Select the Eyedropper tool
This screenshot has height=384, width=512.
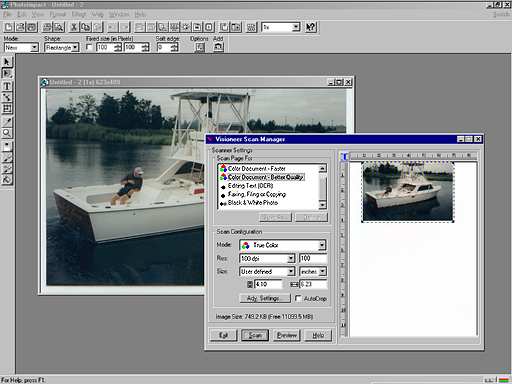click(7, 121)
